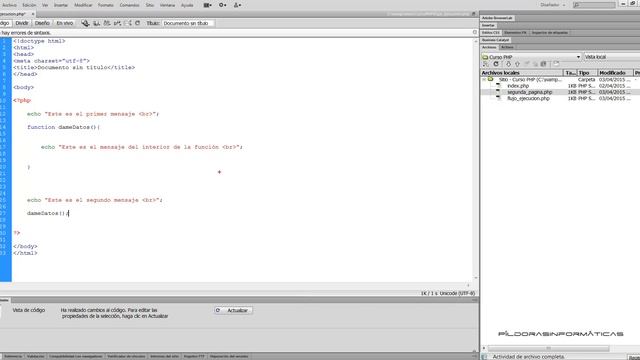Click the file management icon in document toolbar

[96, 23]
